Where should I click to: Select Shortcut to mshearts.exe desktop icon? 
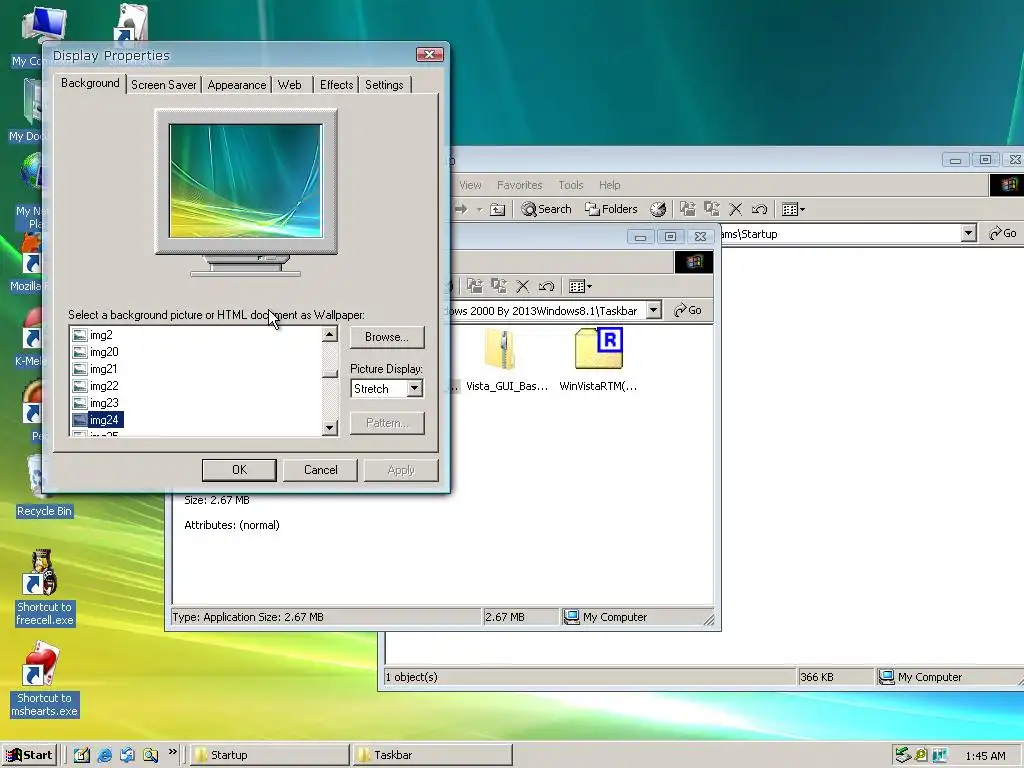[x=44, y=679]
